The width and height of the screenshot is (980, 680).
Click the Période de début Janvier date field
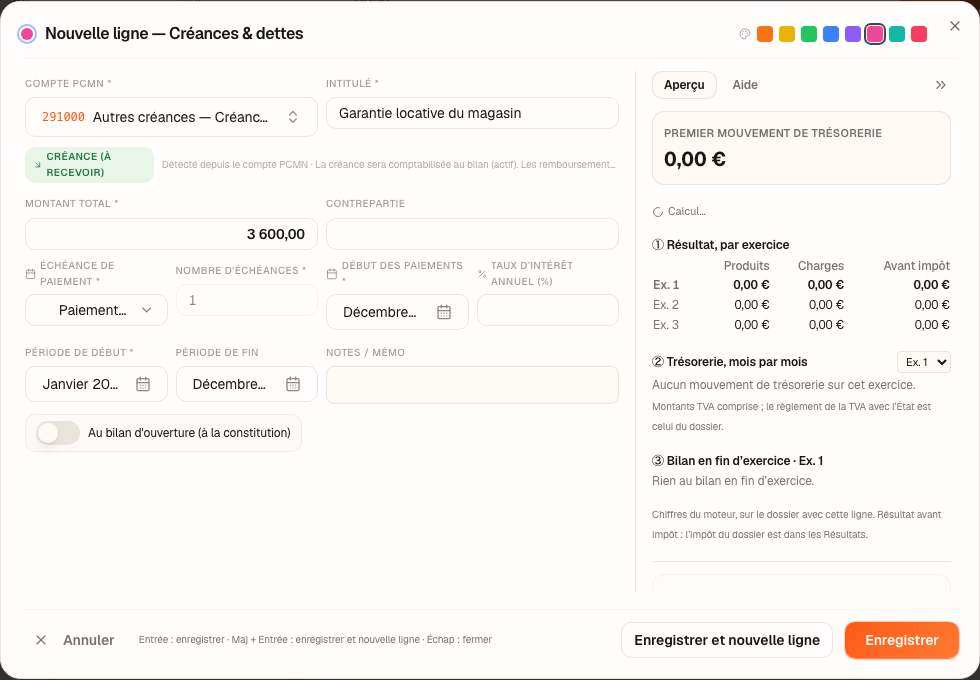click(96, 384)
